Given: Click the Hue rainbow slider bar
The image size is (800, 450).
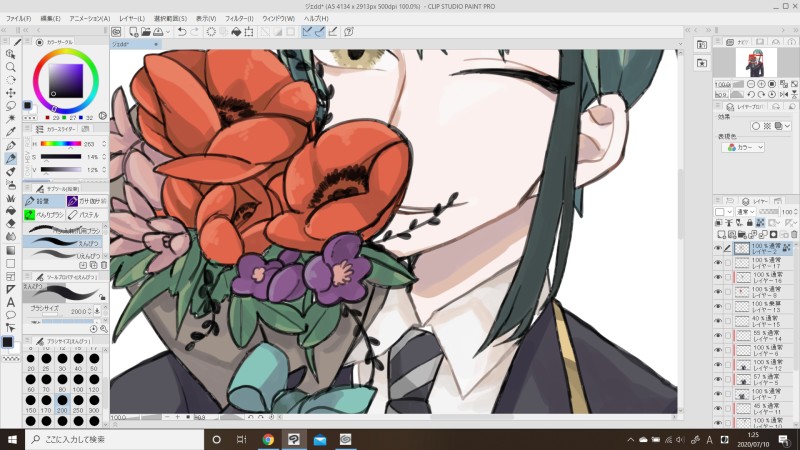Looking at the screenshot, I should [61, 144].
